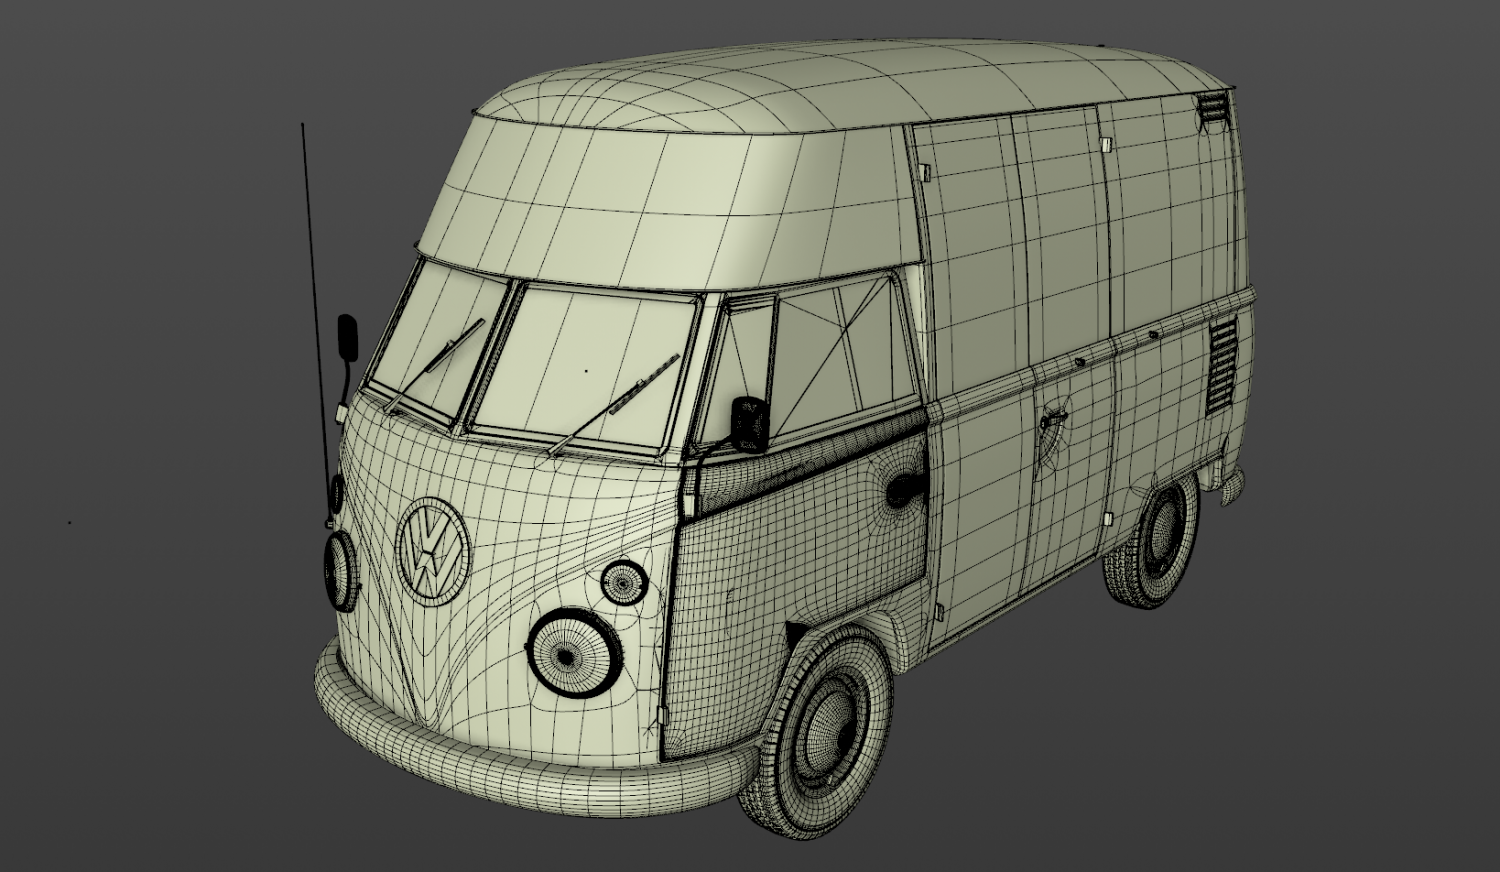1500x872 pixels.
Task: Select the mirror next to the antenna
Action: coord(347,336)
